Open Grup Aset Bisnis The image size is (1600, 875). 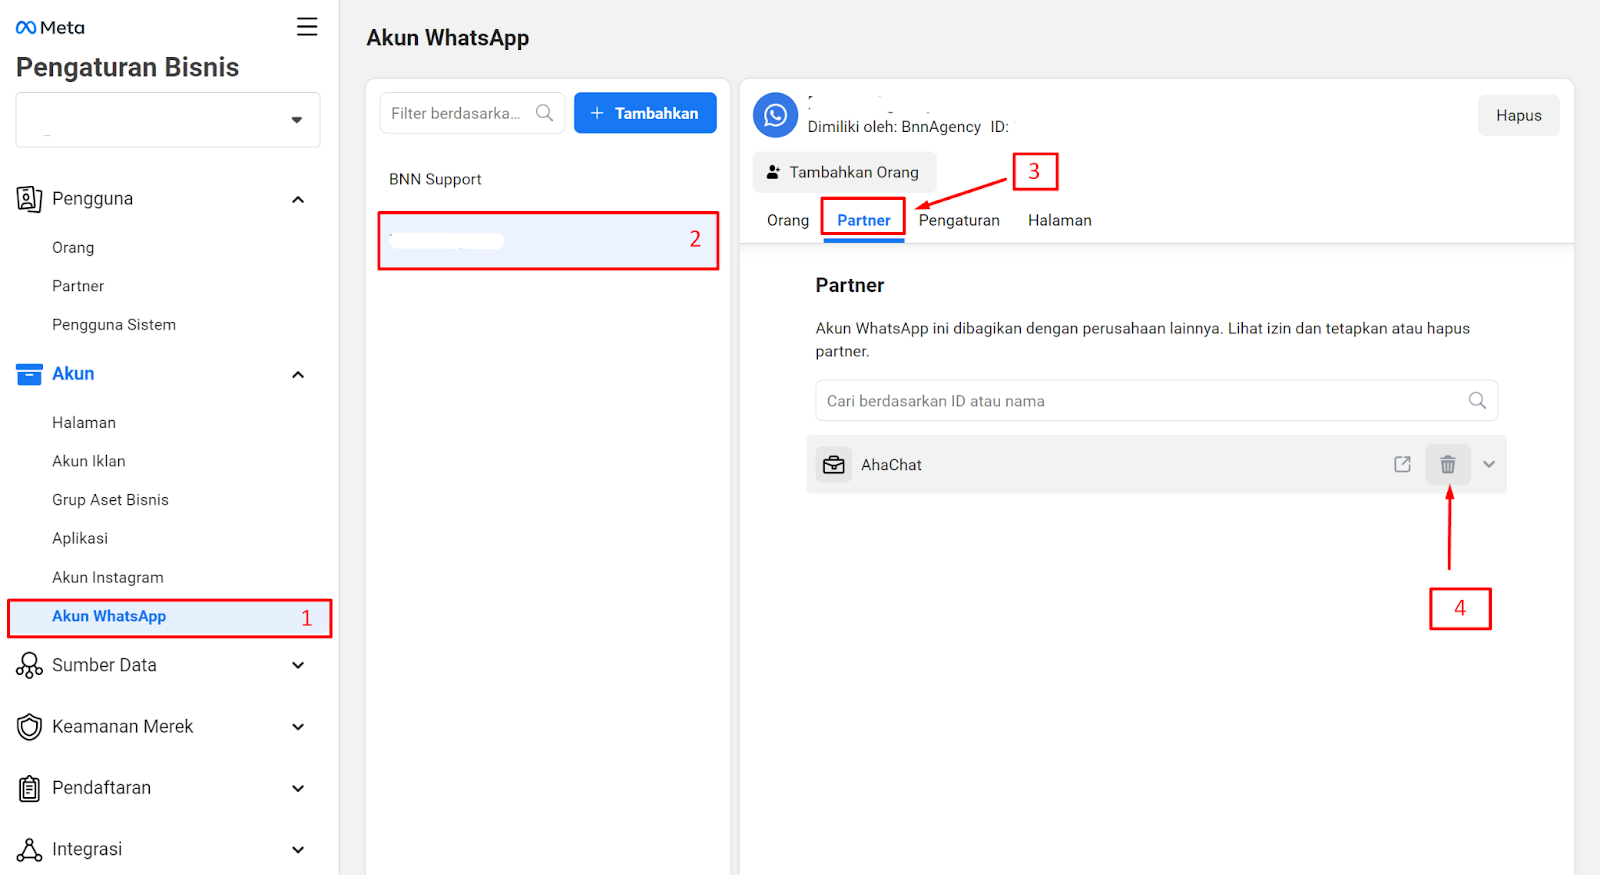coord(110,500)
